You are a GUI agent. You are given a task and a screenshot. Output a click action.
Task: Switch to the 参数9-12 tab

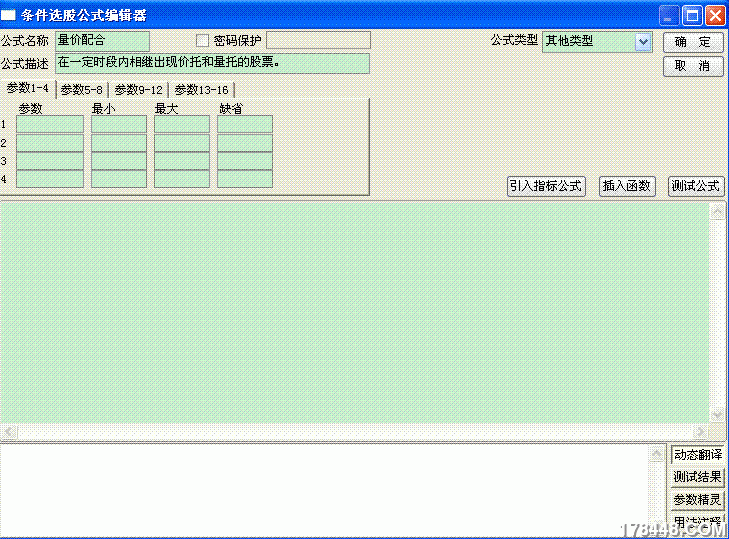tap(138, 90)
